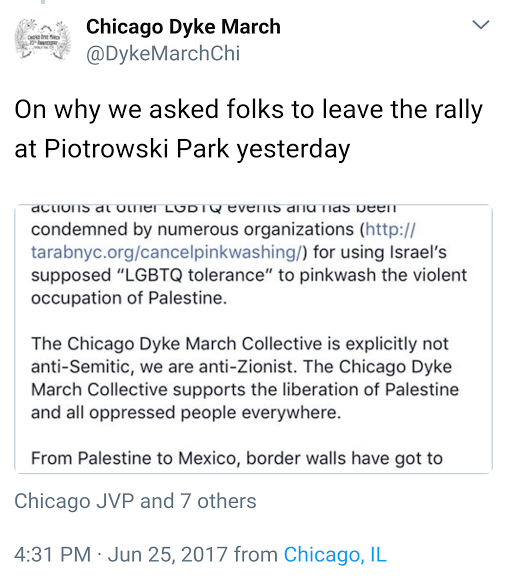Click 'March Collective supports the liberation' line

[x=245, y=390]
